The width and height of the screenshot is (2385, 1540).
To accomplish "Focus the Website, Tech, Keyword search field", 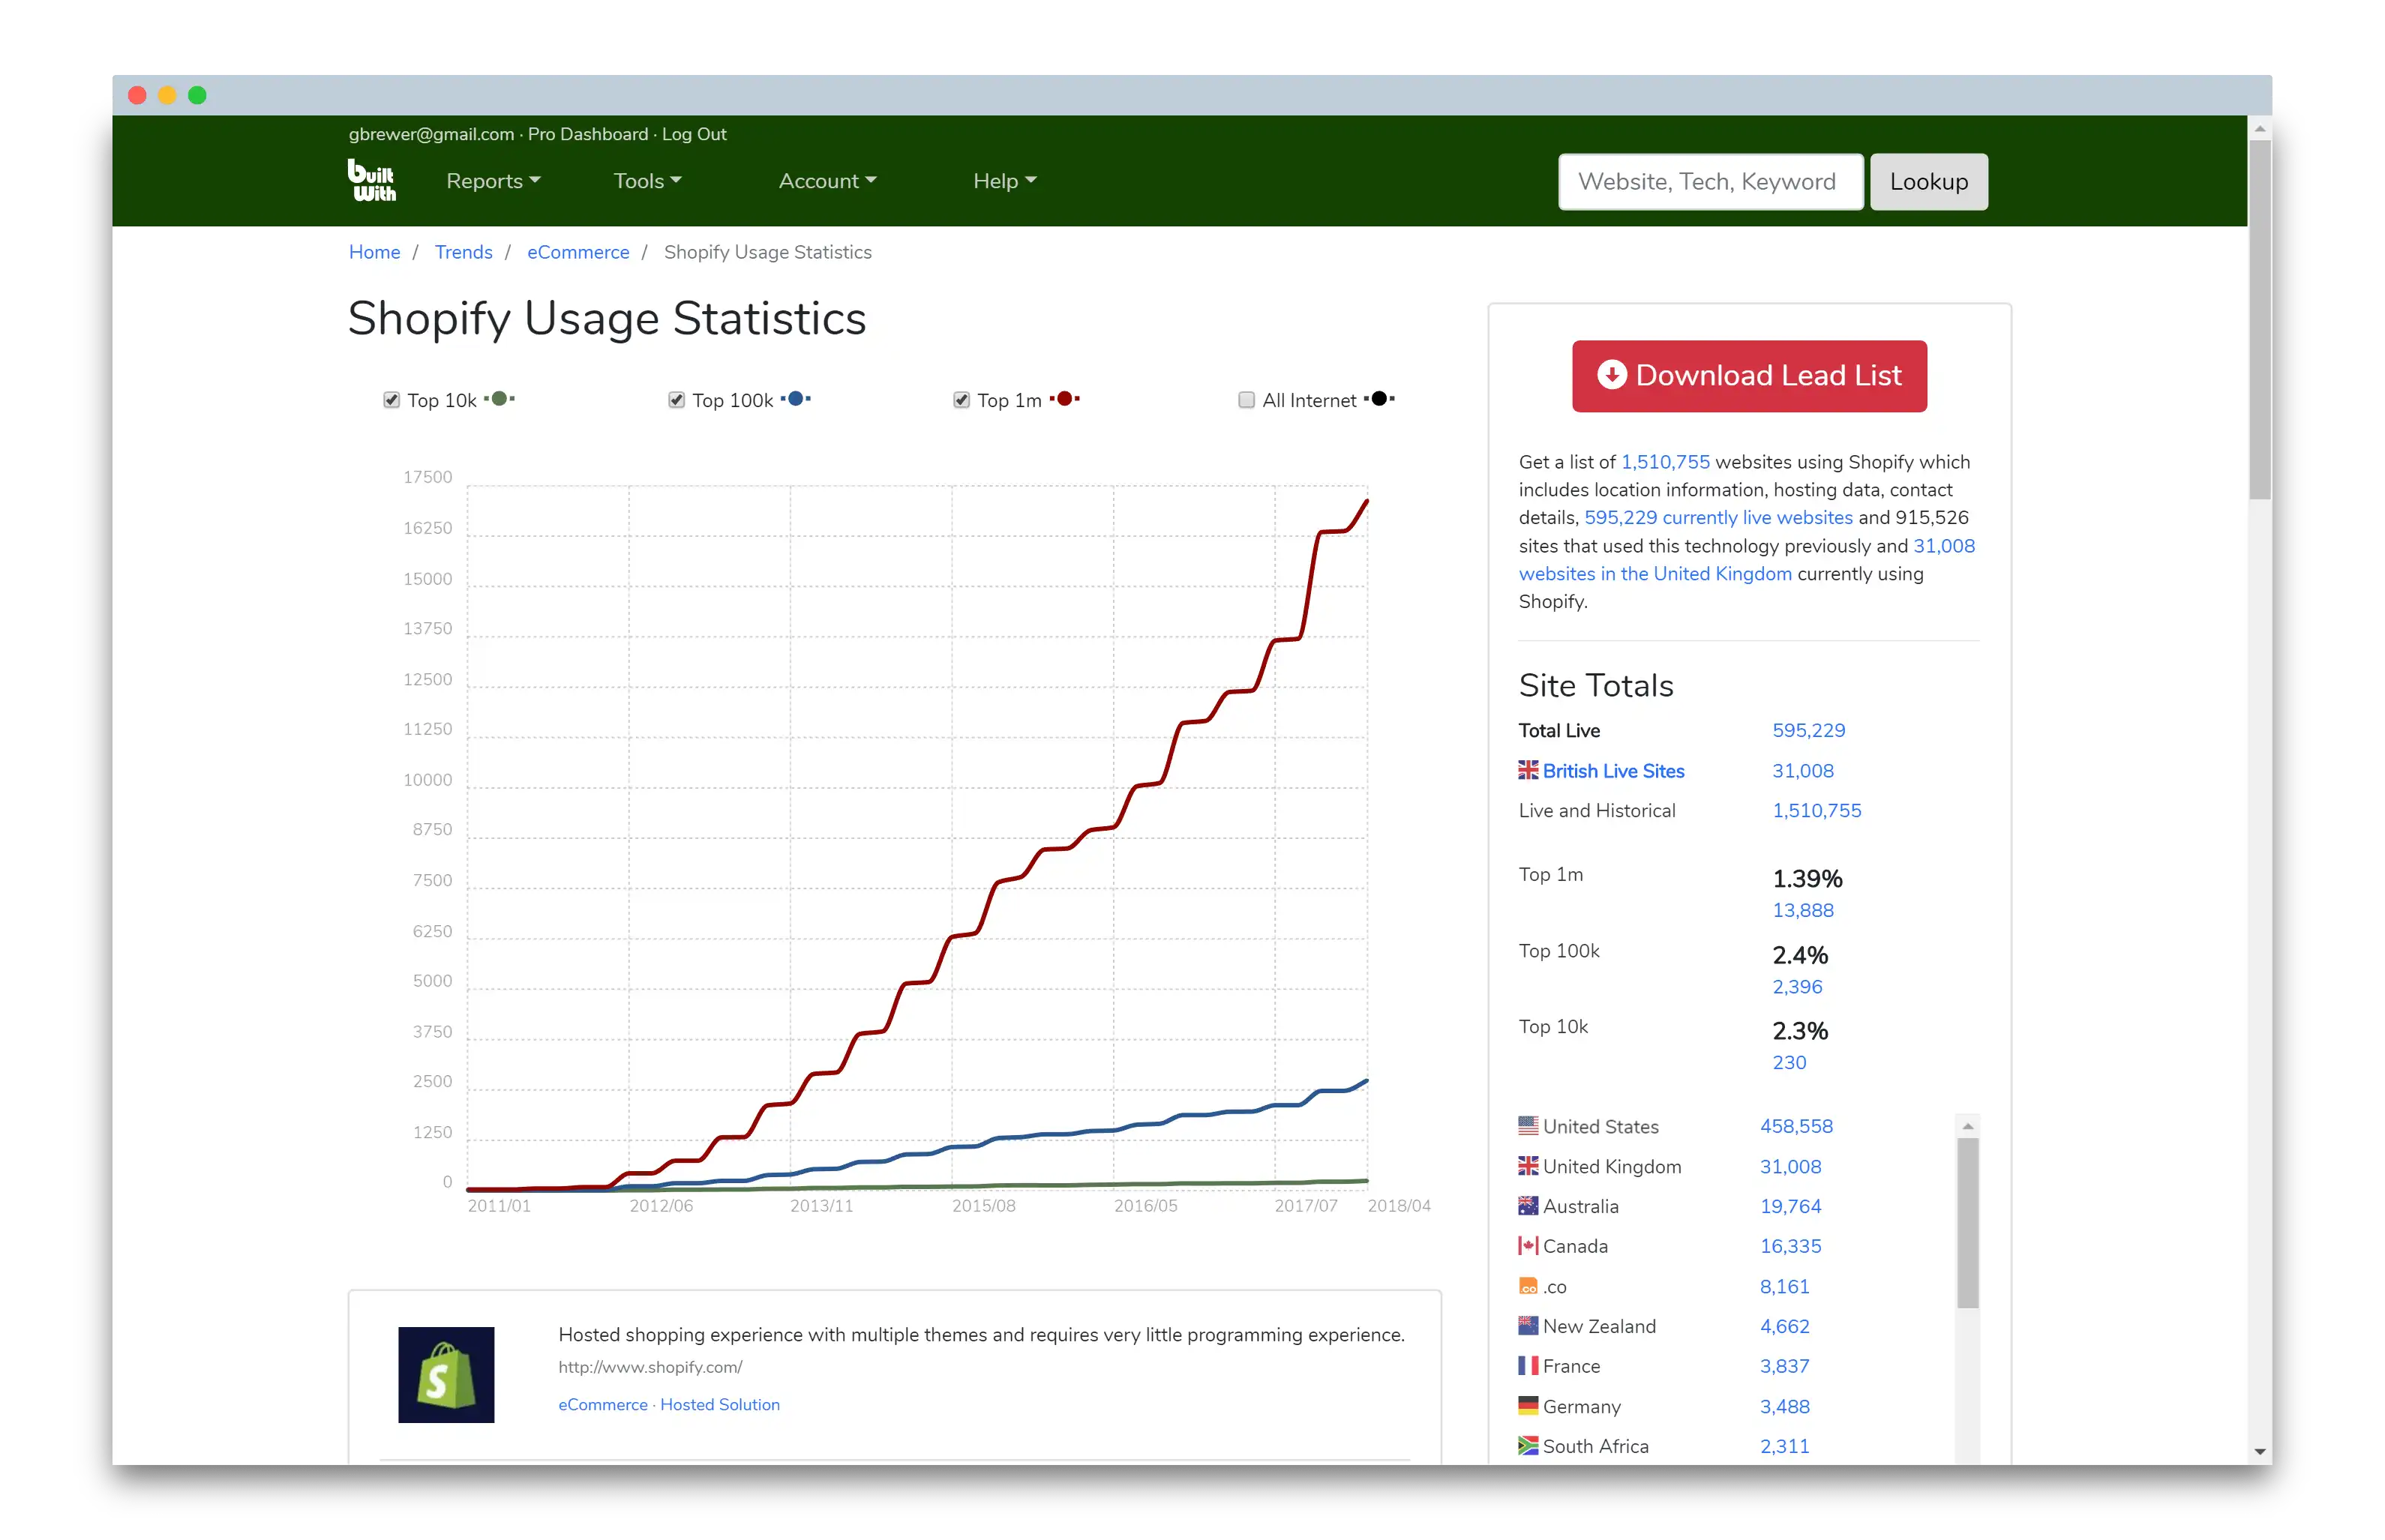I will pyautogui.click(x=1709, y=181).
